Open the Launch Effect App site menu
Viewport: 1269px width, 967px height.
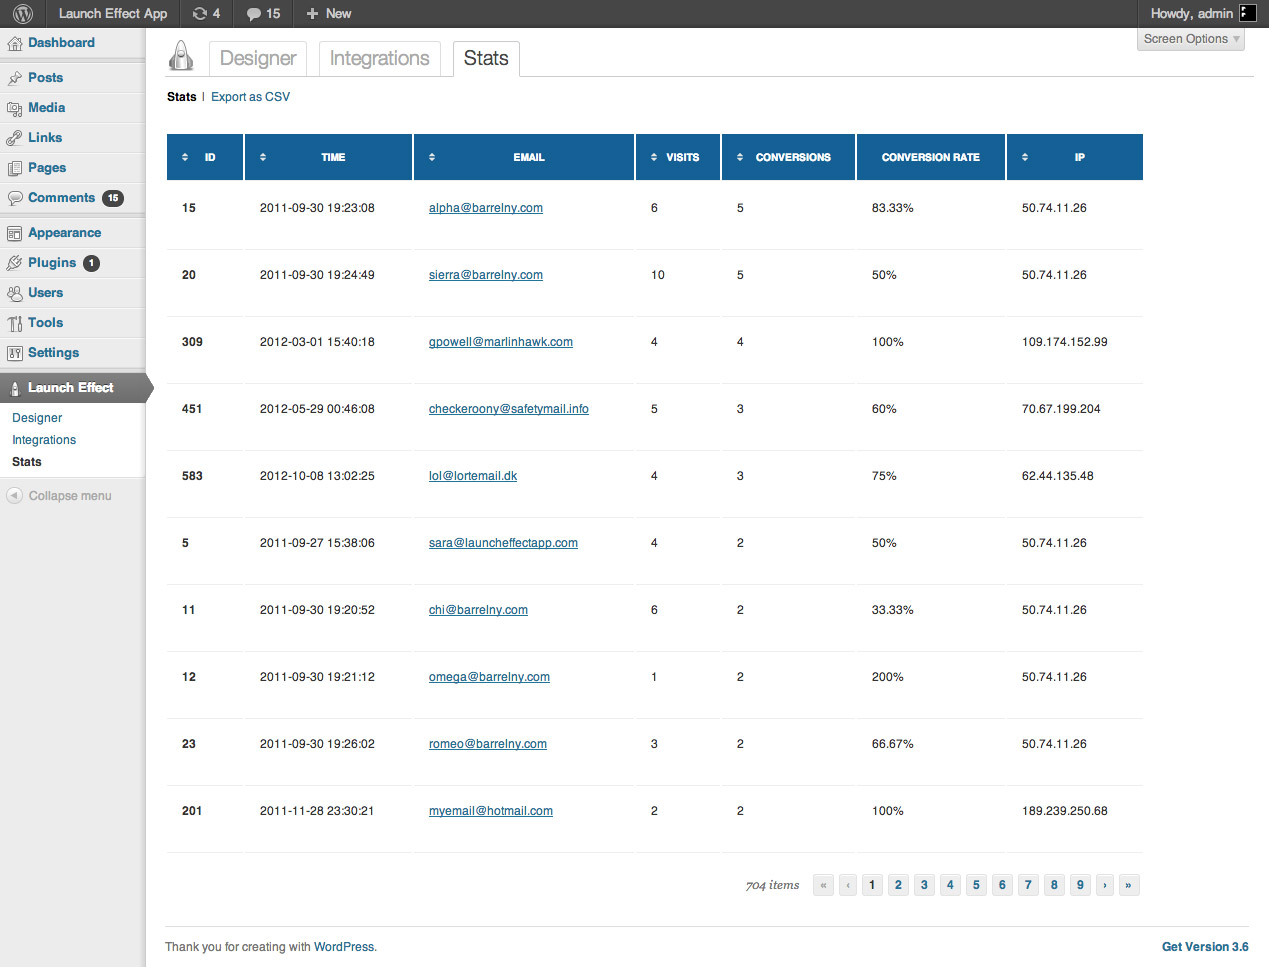click(113, 13)
